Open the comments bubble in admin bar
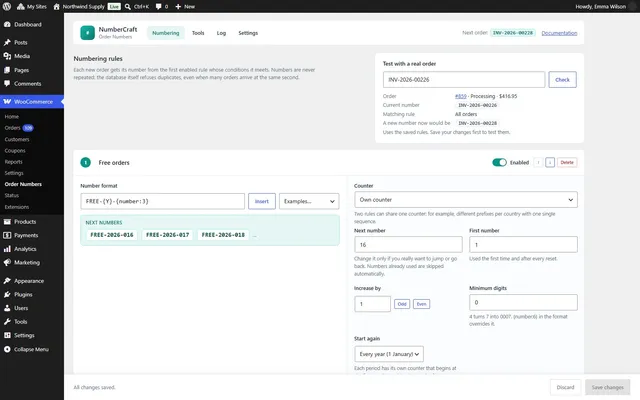This screenshot has width=640, height=400. click(162, 7)
